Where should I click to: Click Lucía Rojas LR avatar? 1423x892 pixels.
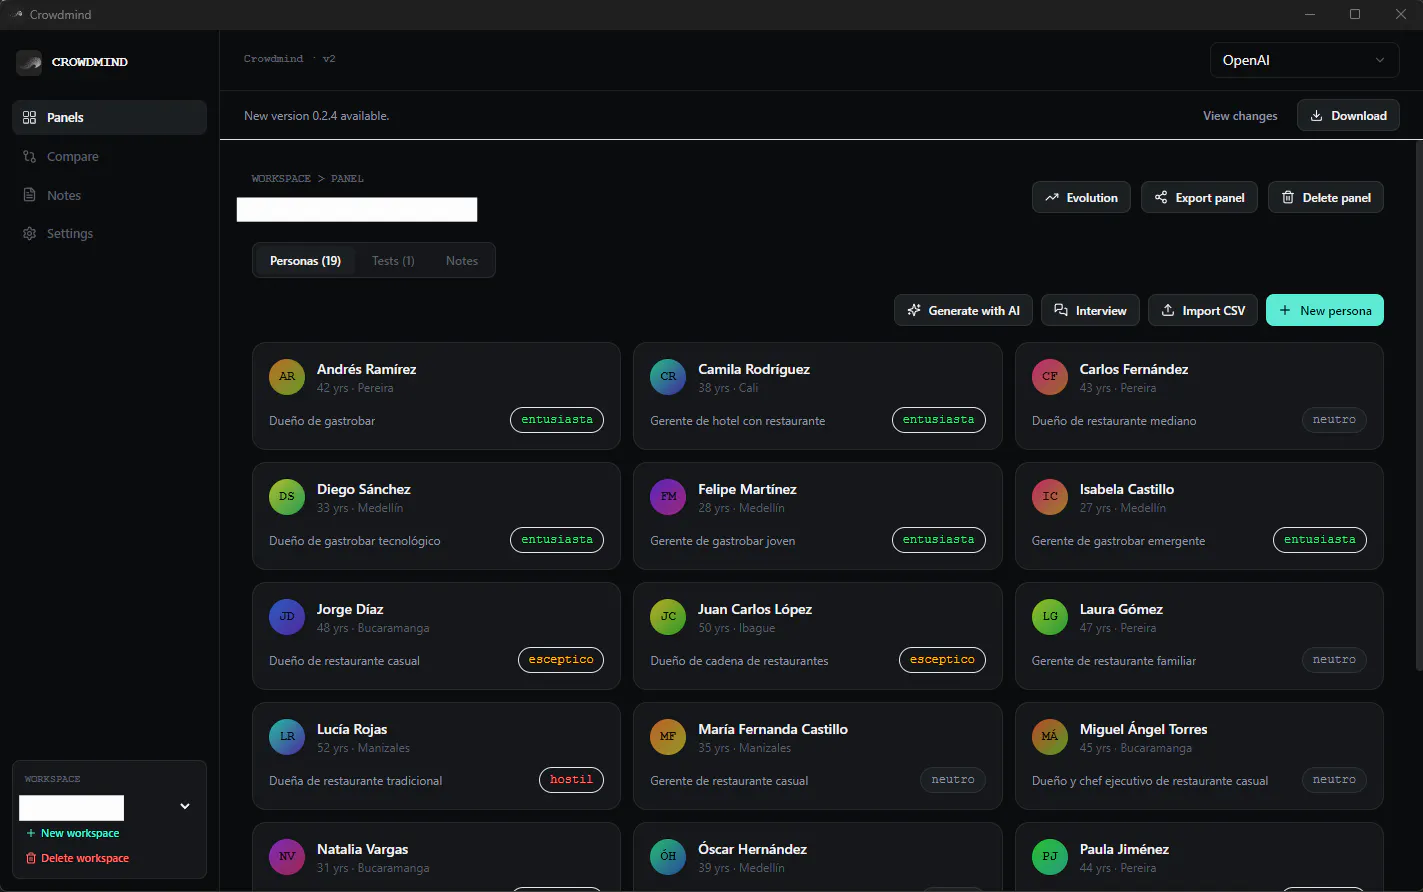(287, 737)
